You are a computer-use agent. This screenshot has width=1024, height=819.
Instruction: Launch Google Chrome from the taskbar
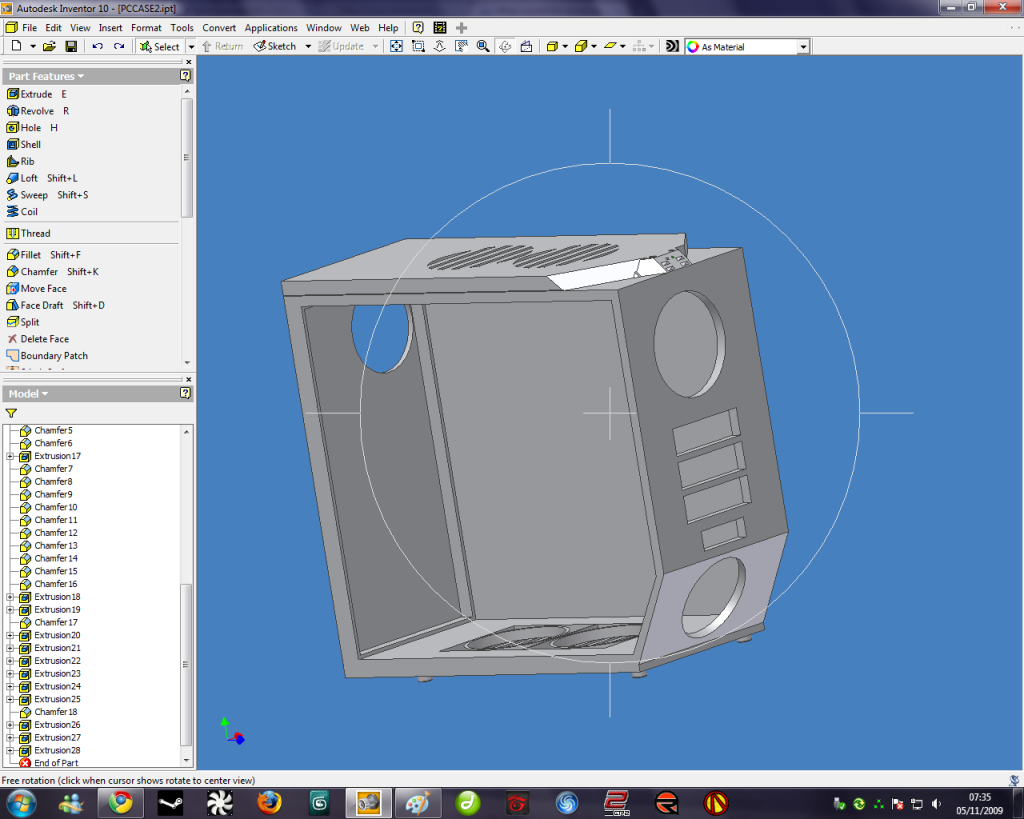pyautogui.click(x=120, y=803)
